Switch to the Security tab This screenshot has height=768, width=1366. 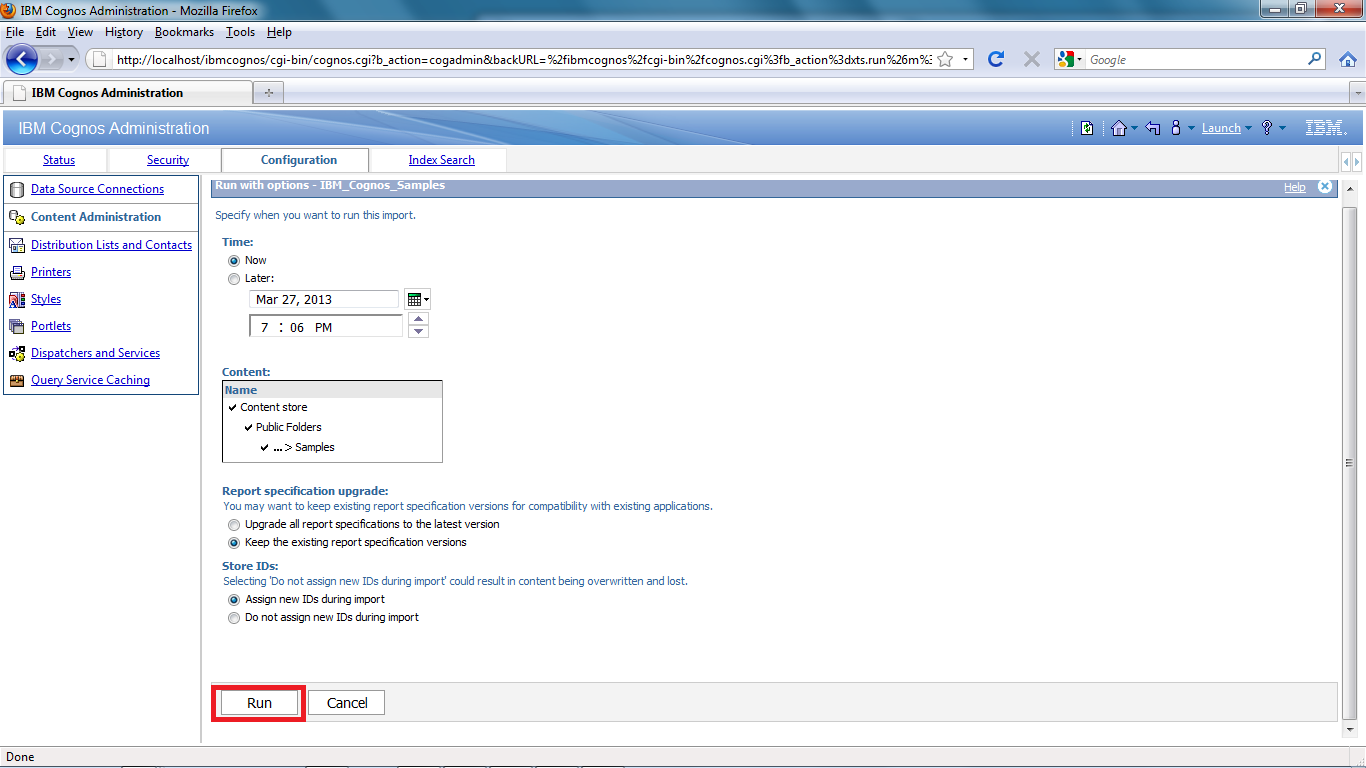pos(168,160)
